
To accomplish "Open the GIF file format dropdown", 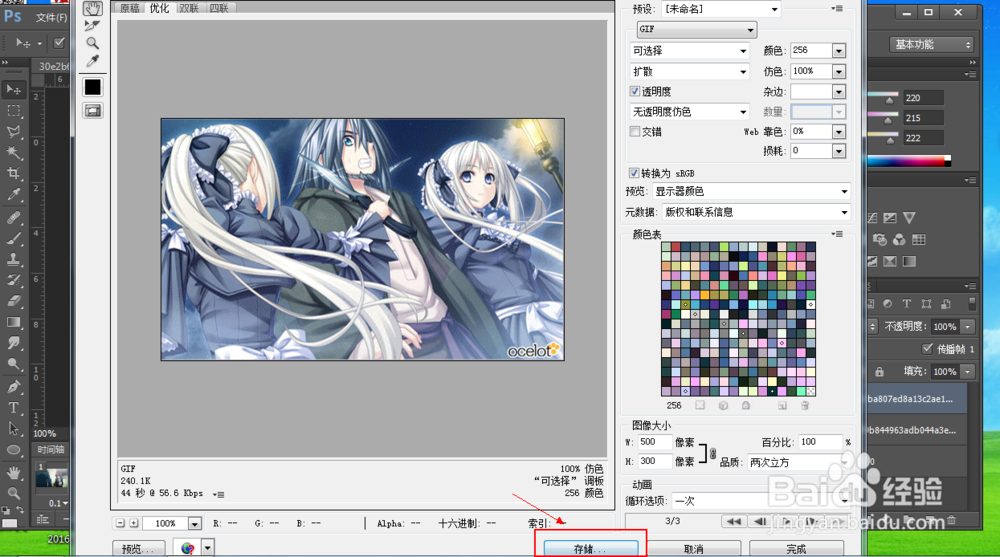I will 696,29.
